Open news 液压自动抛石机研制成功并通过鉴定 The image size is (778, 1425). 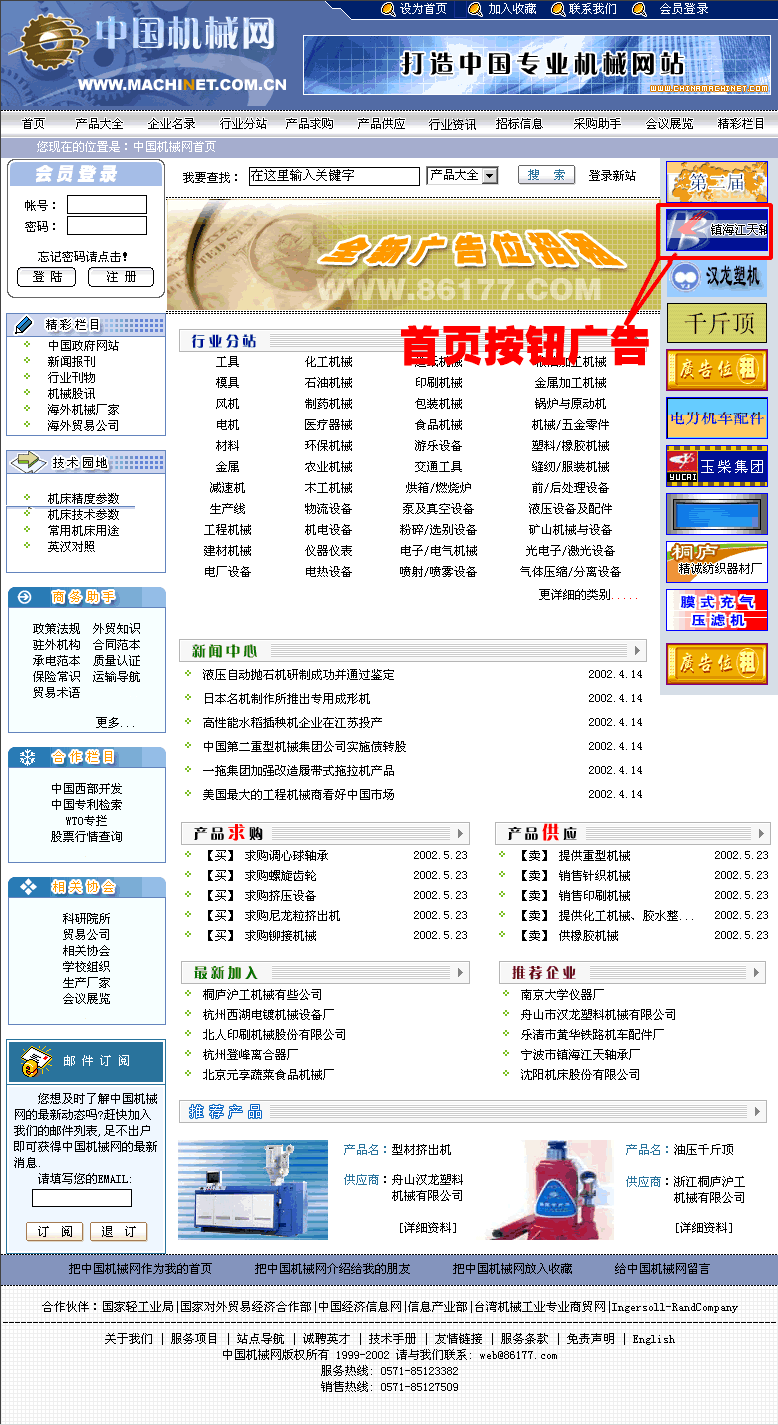click(299, 675)
